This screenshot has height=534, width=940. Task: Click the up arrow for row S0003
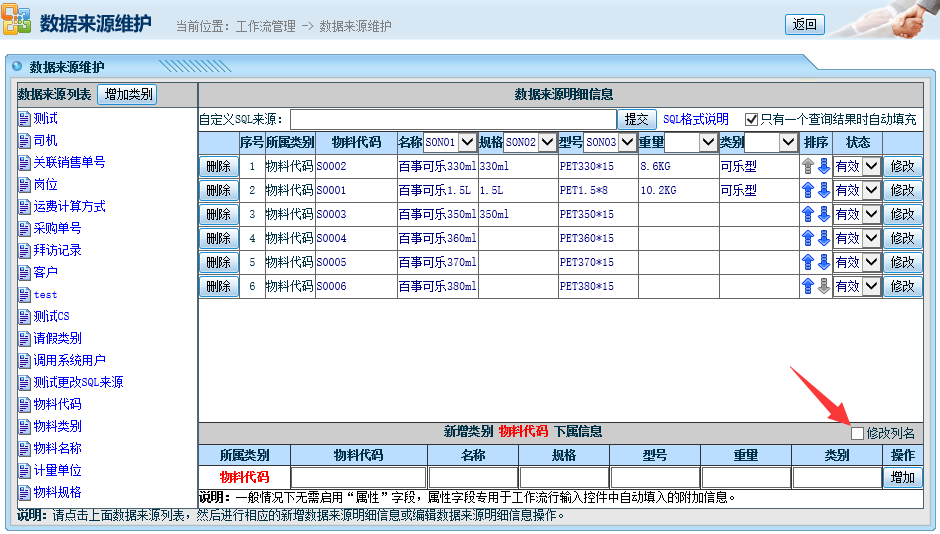[x=808, y=214]
